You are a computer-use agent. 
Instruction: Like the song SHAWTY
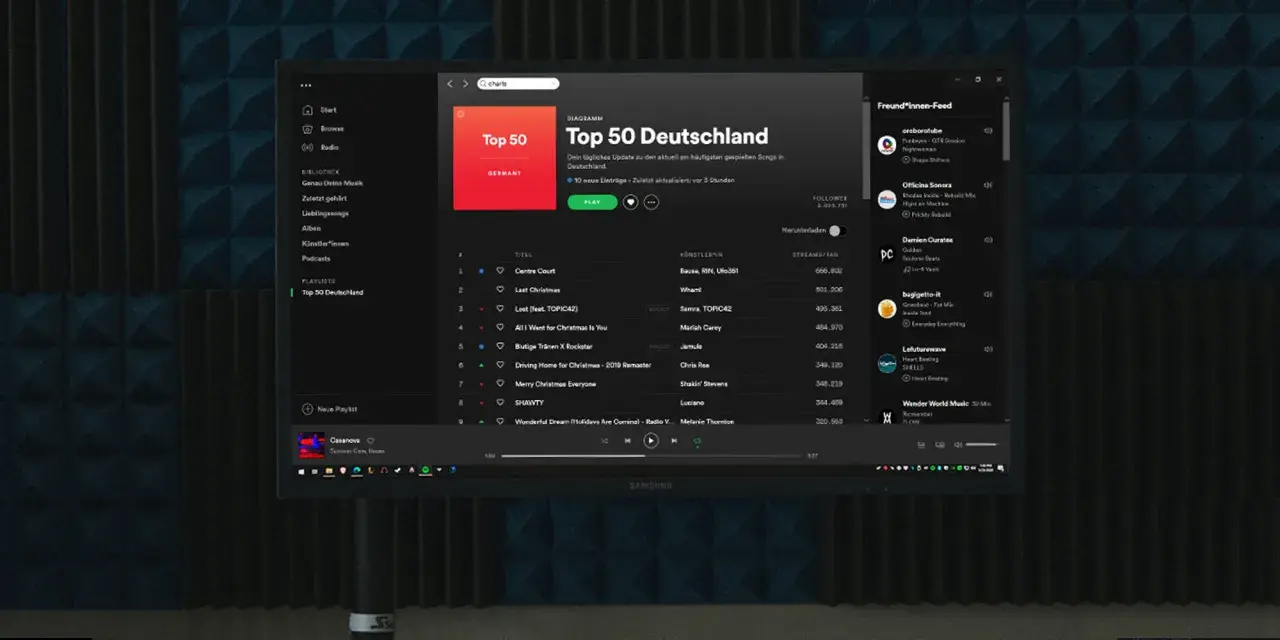coord(500,402)
